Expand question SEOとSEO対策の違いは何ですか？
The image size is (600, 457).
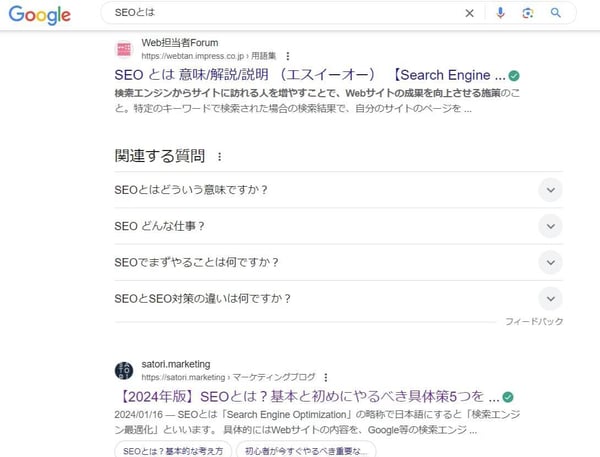point(338,299)
